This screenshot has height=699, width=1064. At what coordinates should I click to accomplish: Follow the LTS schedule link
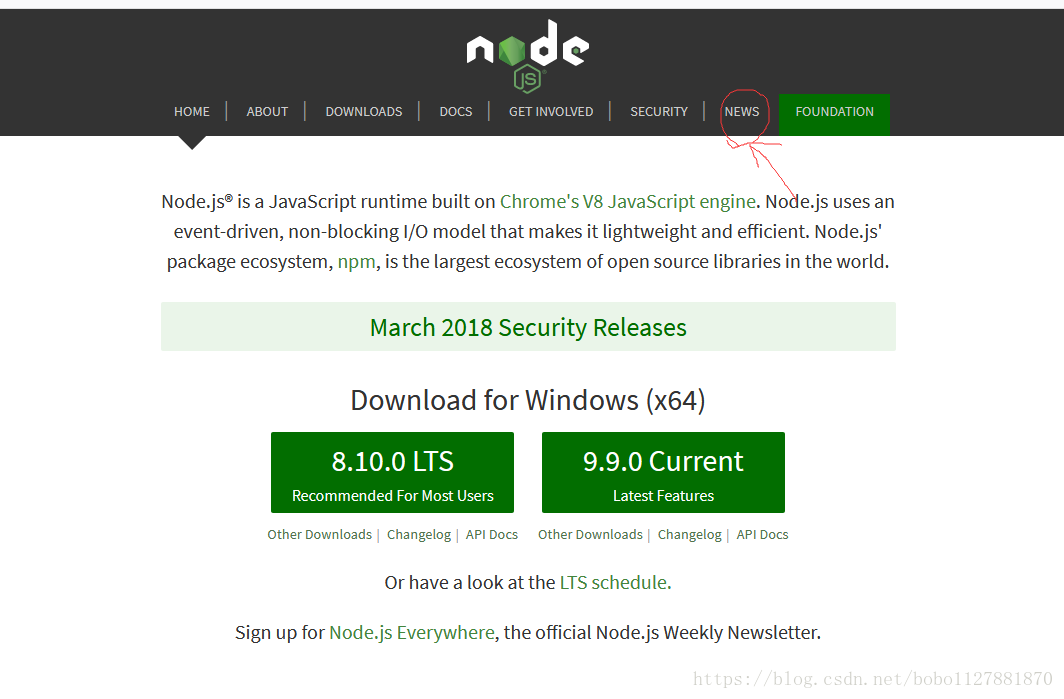pos(615,583)
